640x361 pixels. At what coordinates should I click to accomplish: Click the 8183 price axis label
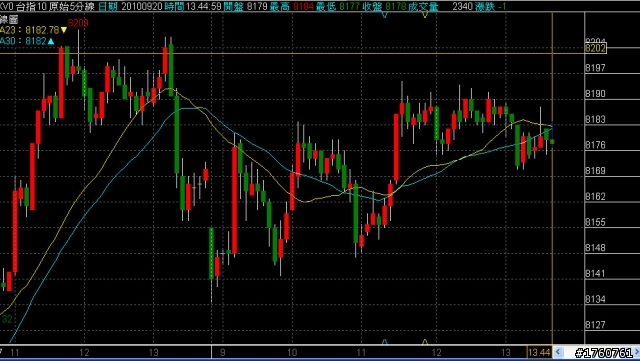[x=596, y=119]
